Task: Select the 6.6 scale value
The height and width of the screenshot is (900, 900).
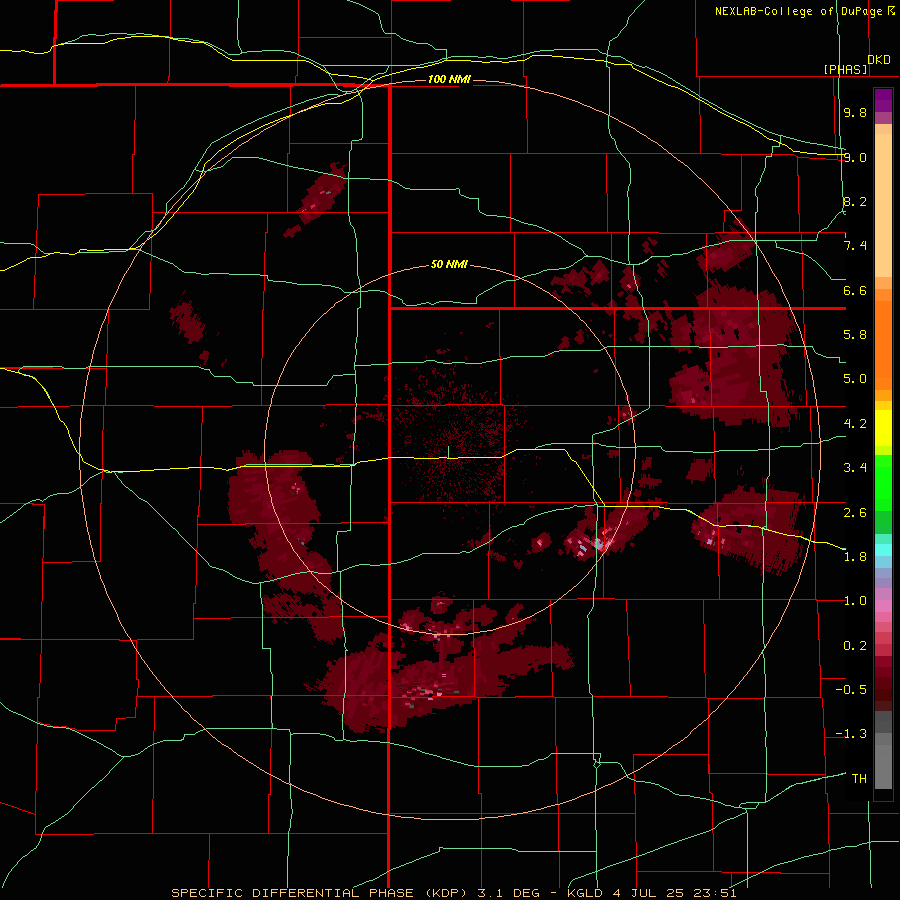Action: (855, 290)
